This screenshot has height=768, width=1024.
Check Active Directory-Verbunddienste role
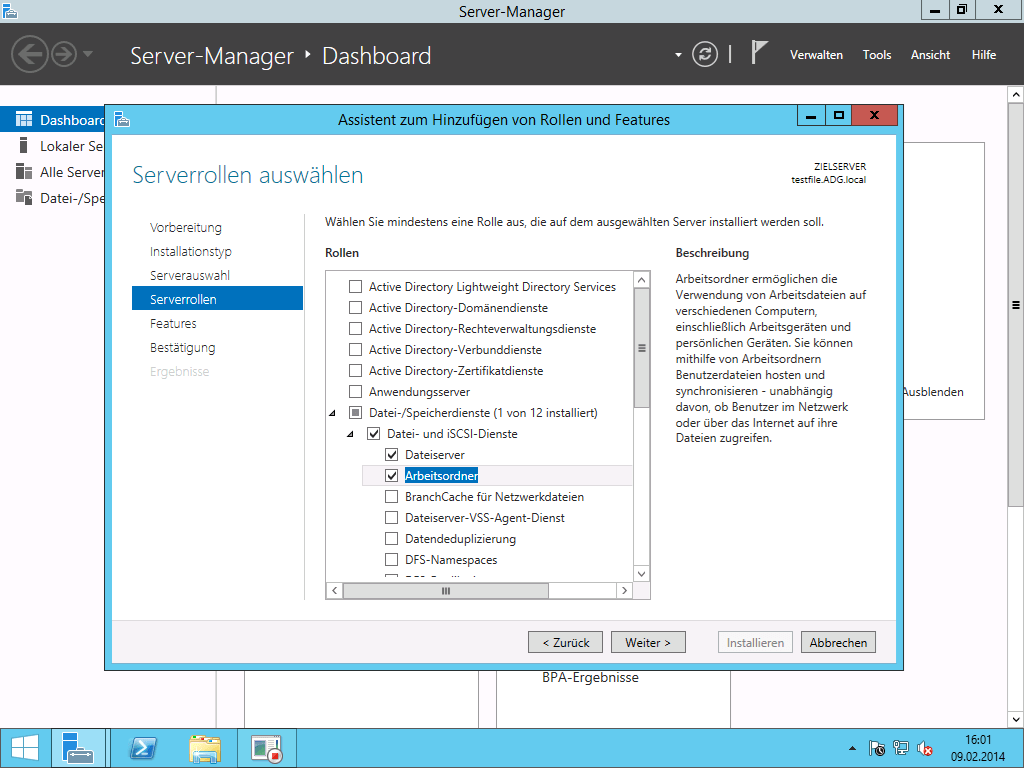click(355, 349)
